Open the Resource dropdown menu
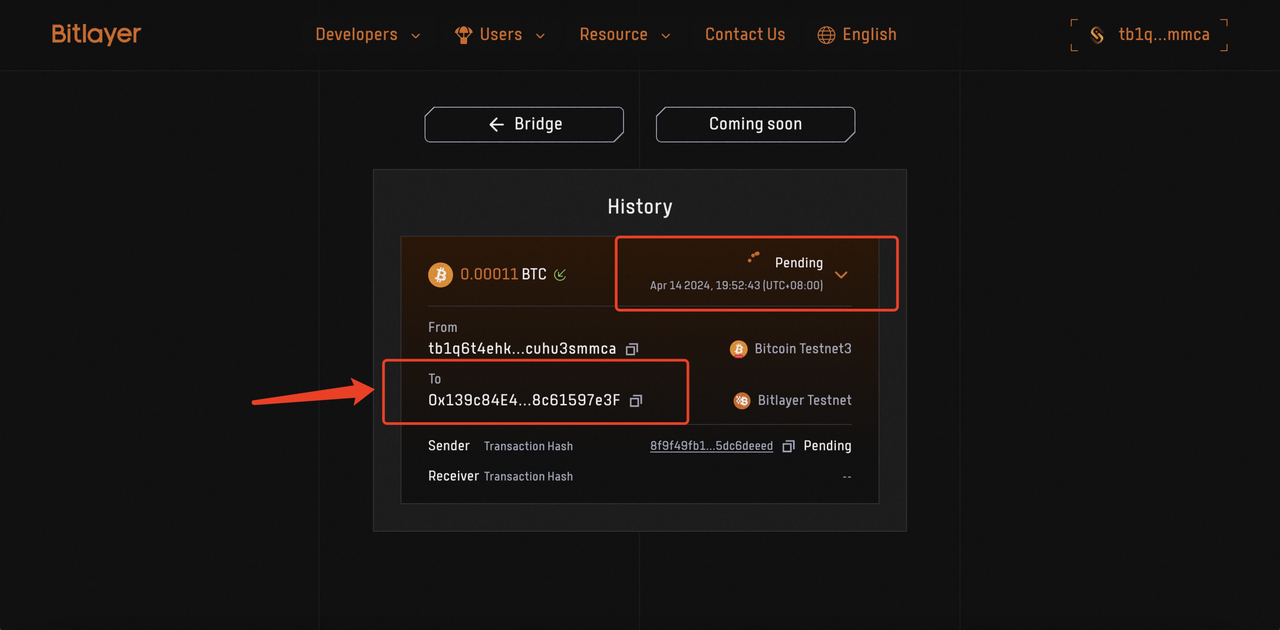 pyautogui.click(x=625, y=34)
